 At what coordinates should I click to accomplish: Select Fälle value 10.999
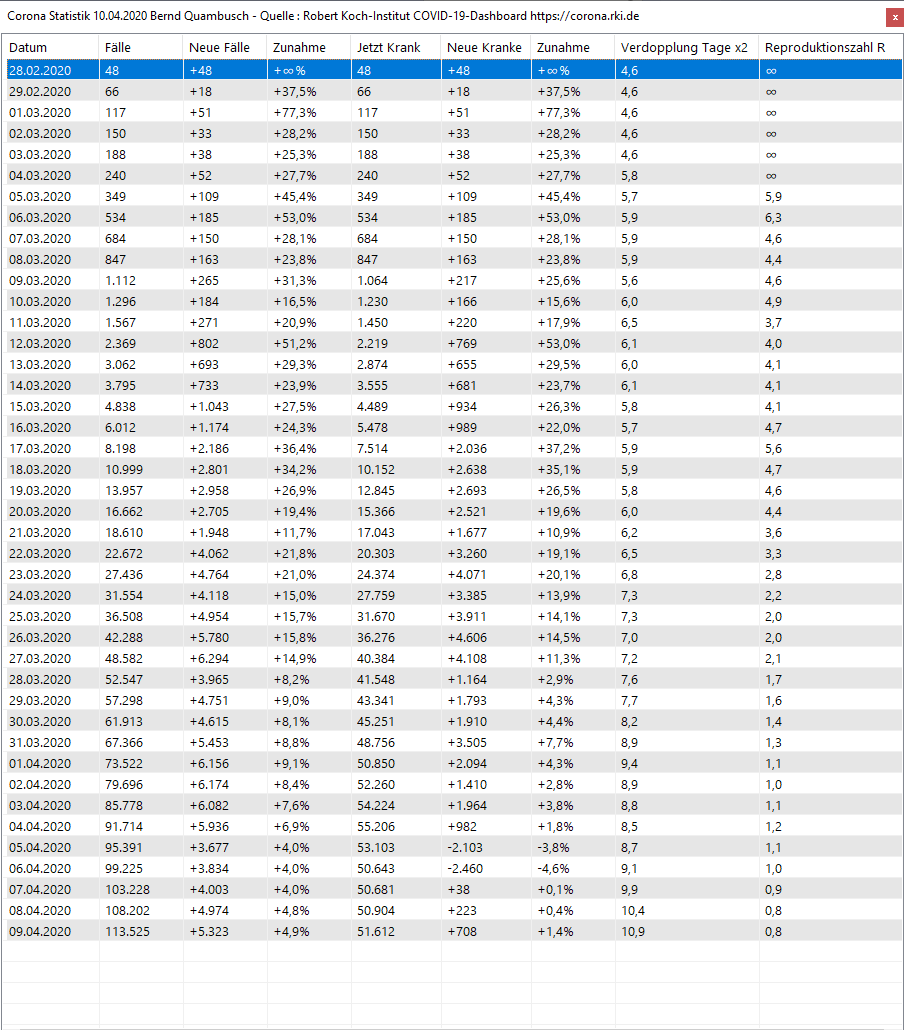coord(124,470)
